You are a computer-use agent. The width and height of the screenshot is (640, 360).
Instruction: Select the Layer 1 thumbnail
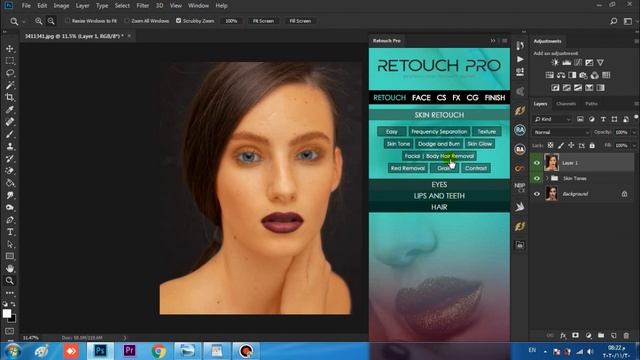click(x=551, y=162)
